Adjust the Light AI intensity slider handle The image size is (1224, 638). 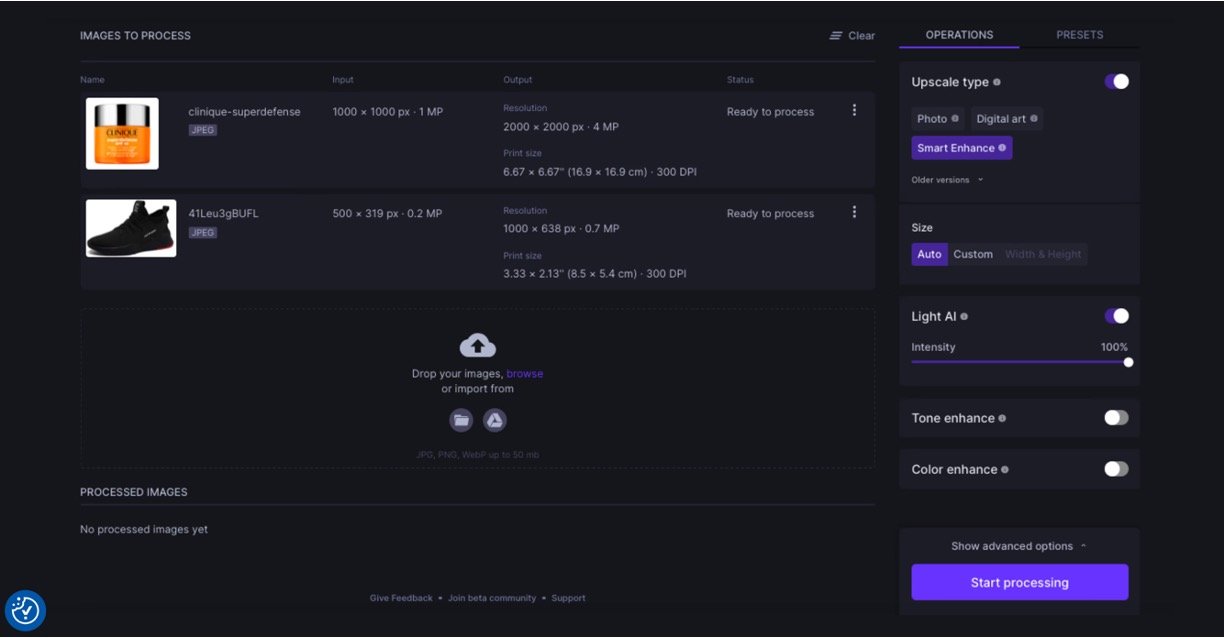coord(1128,362)
